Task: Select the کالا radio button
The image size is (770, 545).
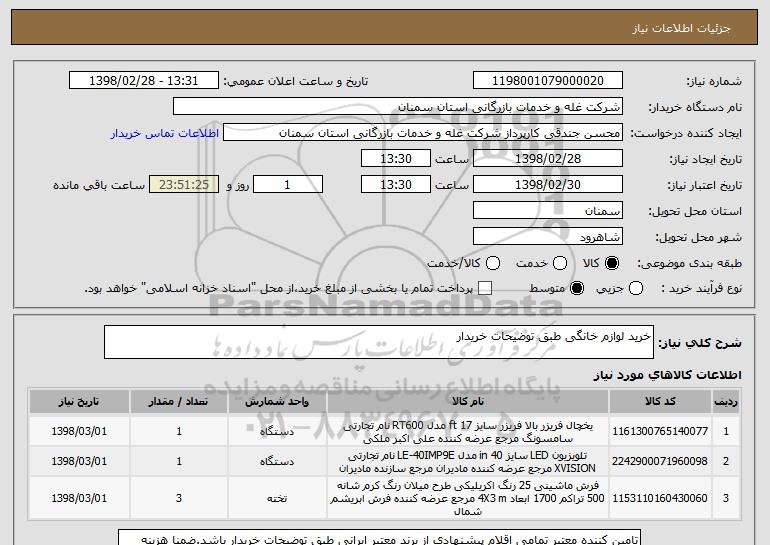Action: click(x=612, y=263)
